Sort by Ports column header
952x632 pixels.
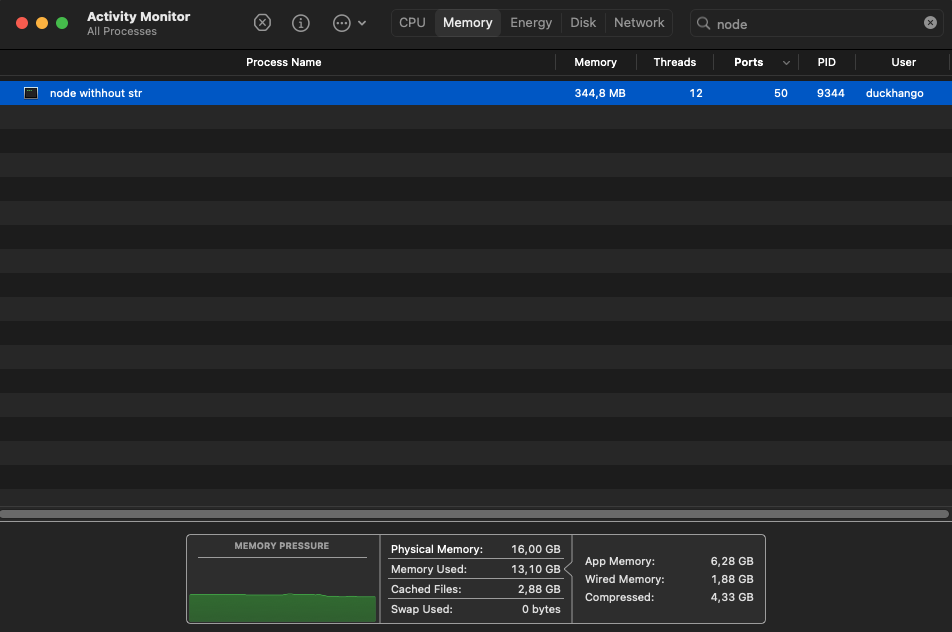pyautogui.click(x=749, y=62)
